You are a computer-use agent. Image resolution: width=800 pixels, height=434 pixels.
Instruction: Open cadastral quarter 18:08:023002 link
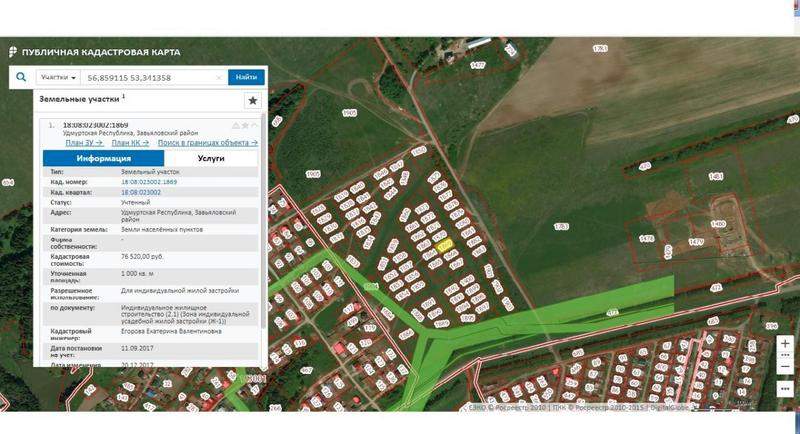[x=141, y=192]
